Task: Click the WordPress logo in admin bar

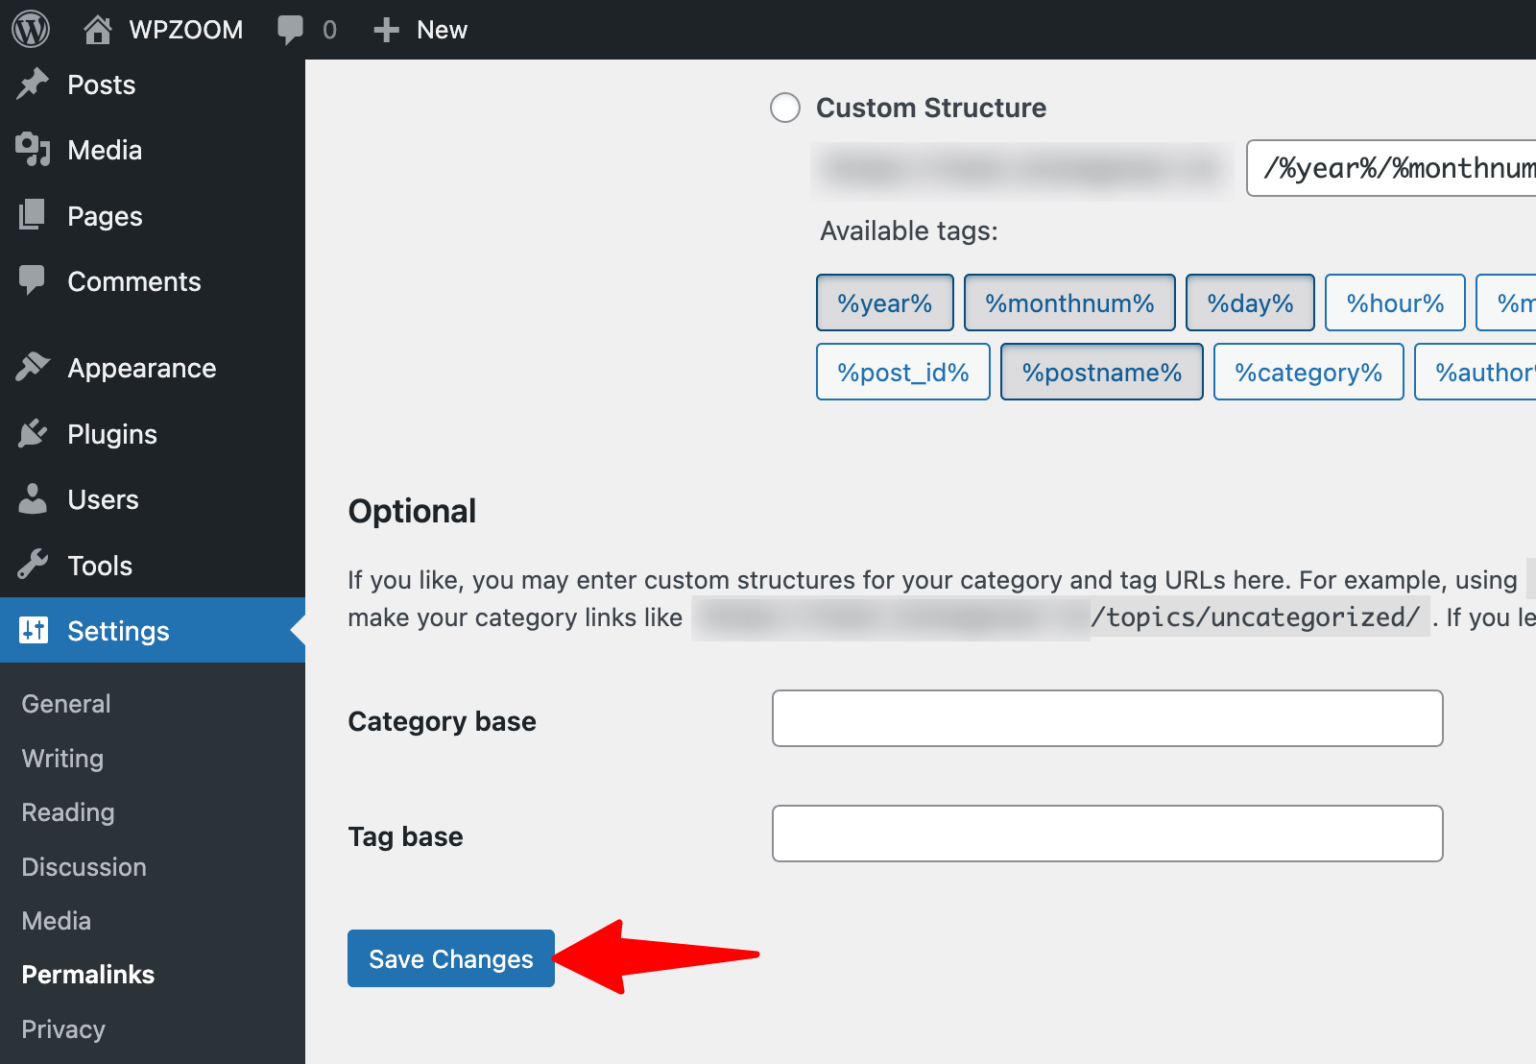Action: tap(29, 28)
